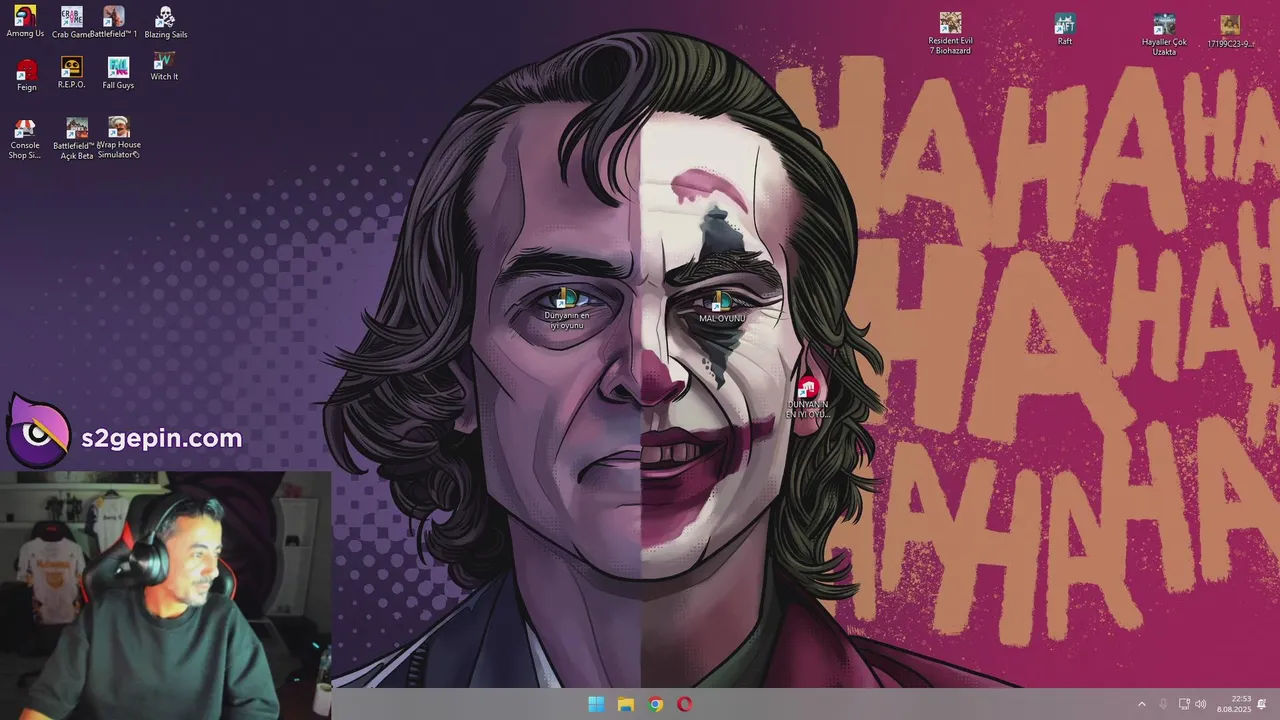The height and width of the screenshot is (720, 1280).
Task: Launch the Kebap House Simulator shortcut
Action: point(119,137)
